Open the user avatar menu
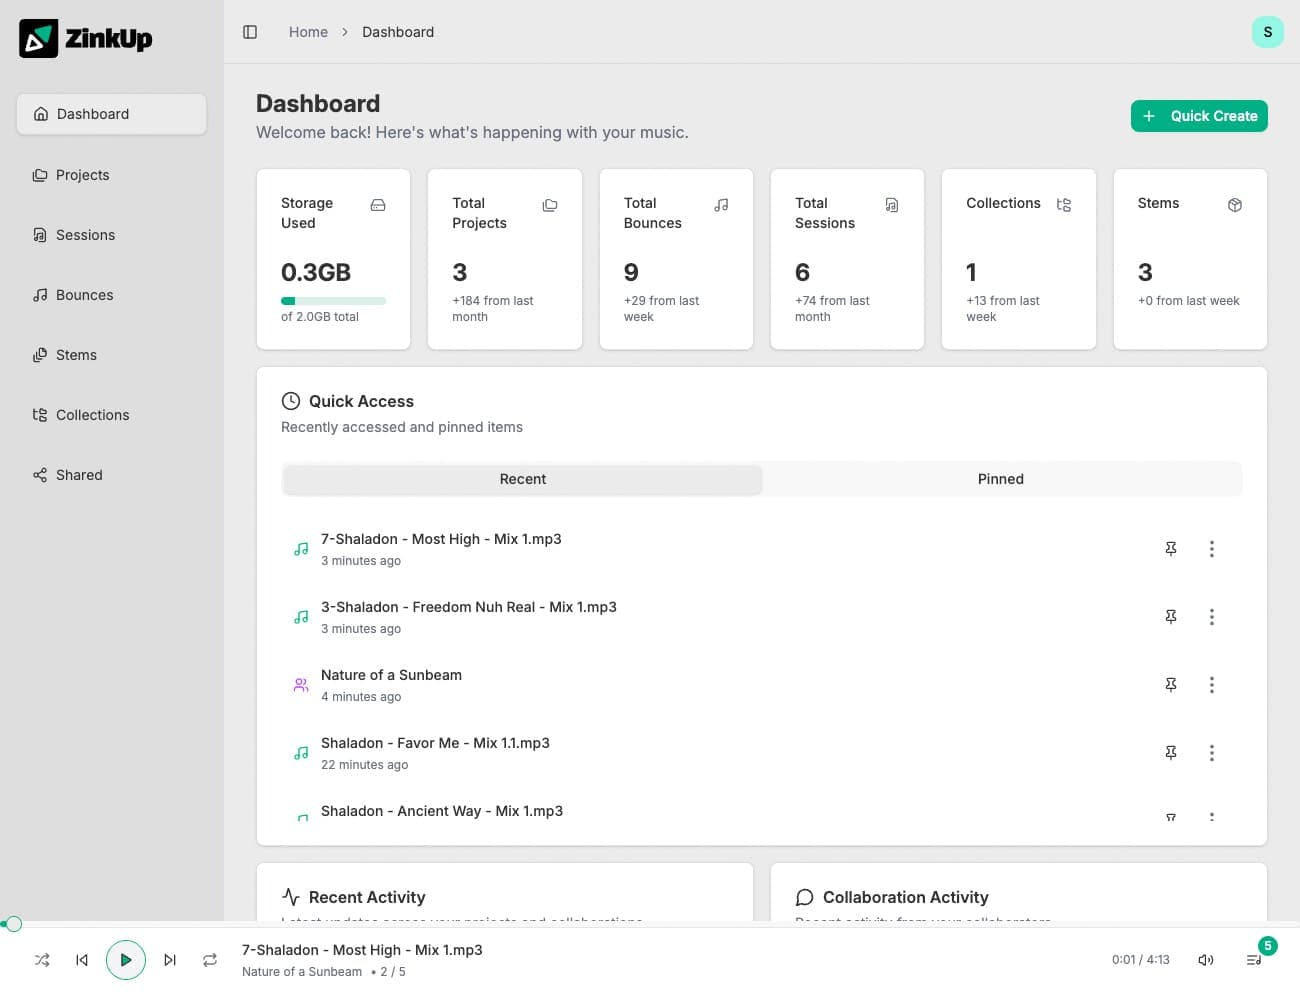1300x992 pixels. 1268,32
